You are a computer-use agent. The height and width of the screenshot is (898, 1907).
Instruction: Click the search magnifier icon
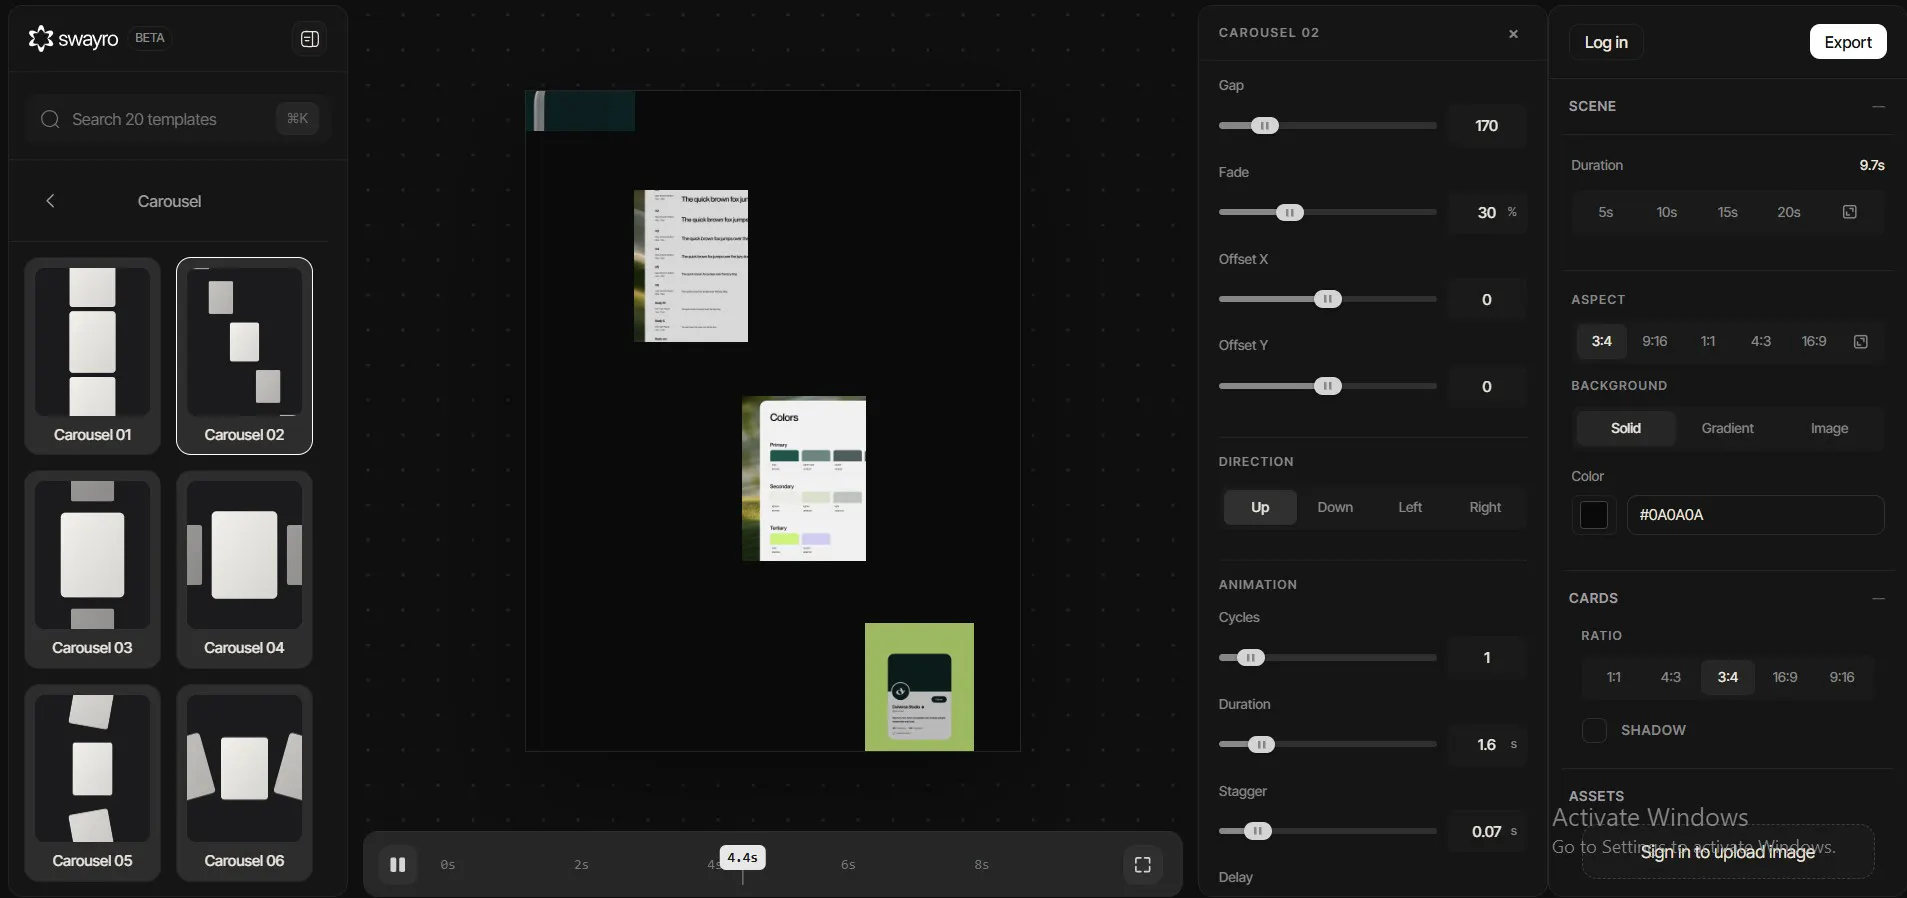coord(50,119)
